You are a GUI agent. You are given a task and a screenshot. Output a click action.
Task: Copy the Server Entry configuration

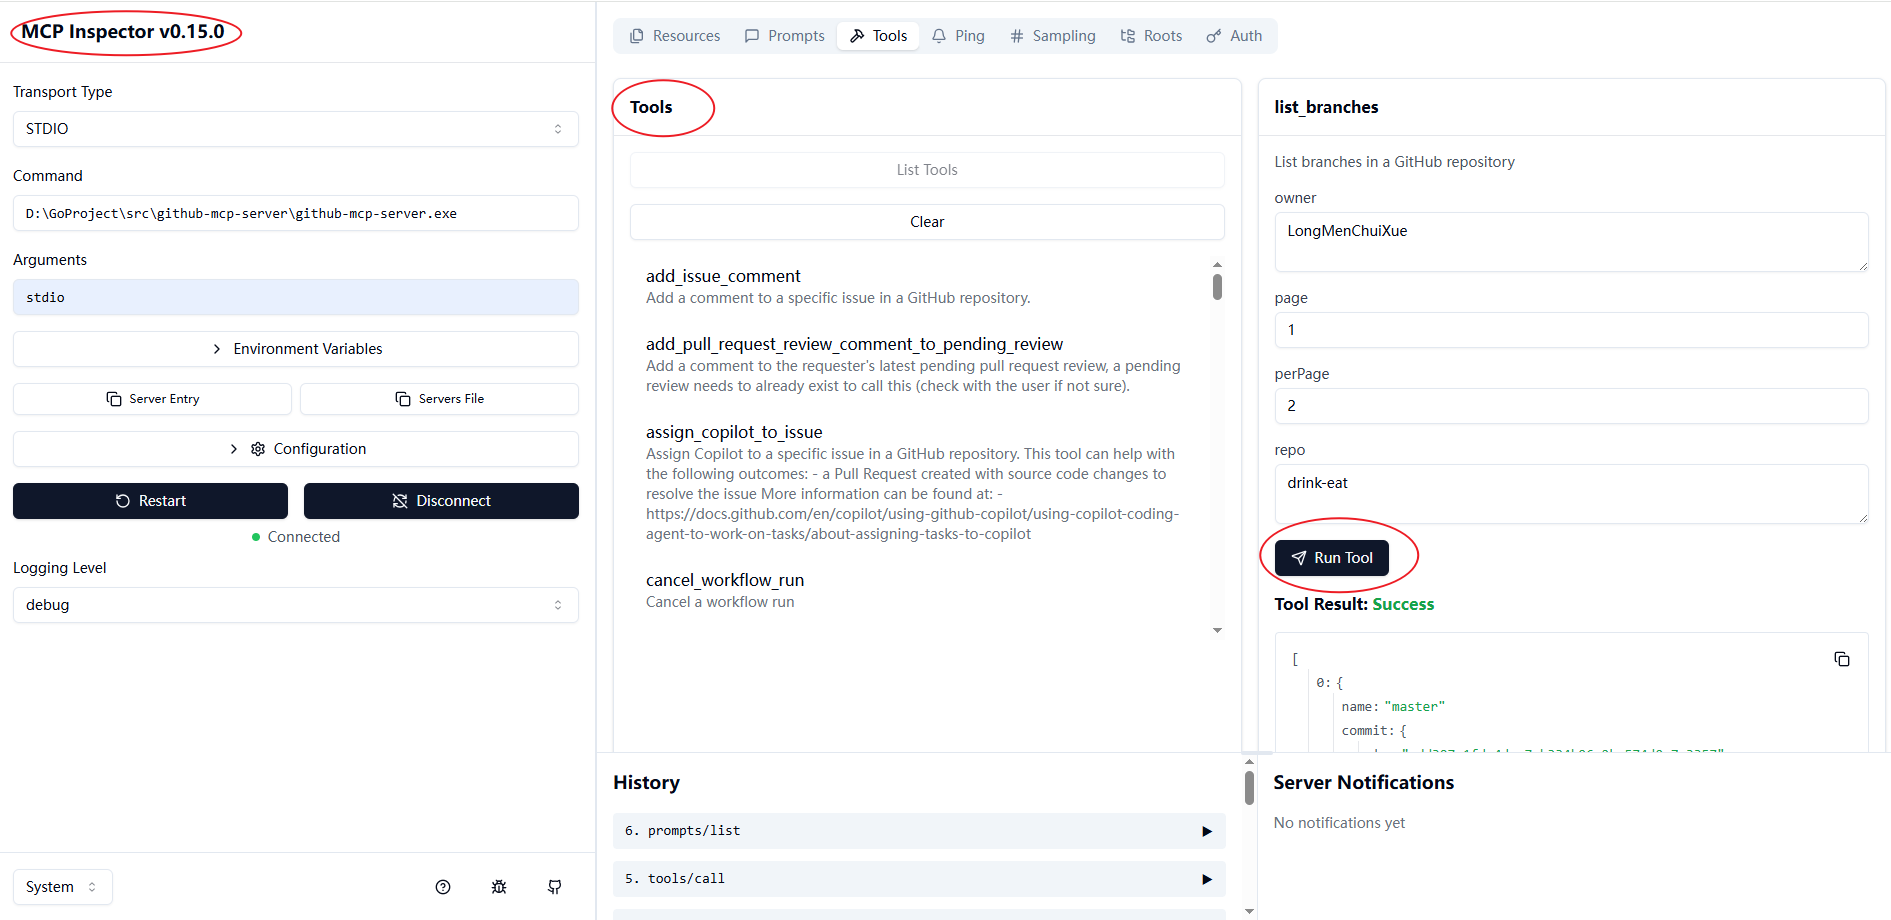pos(152,399)
